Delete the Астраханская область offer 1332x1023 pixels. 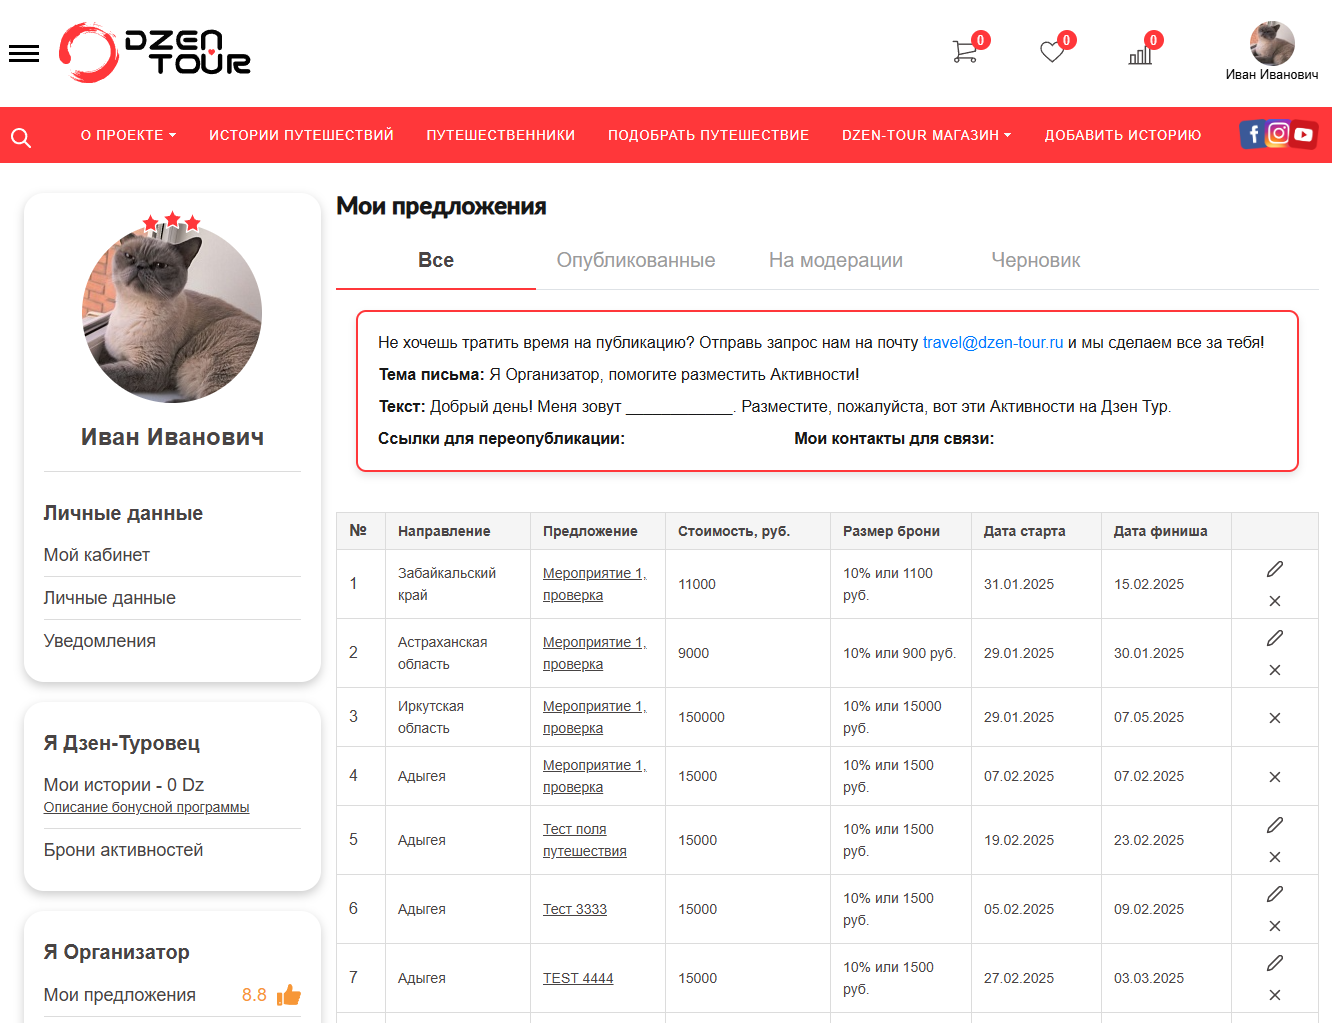[x=1275, y=670]
